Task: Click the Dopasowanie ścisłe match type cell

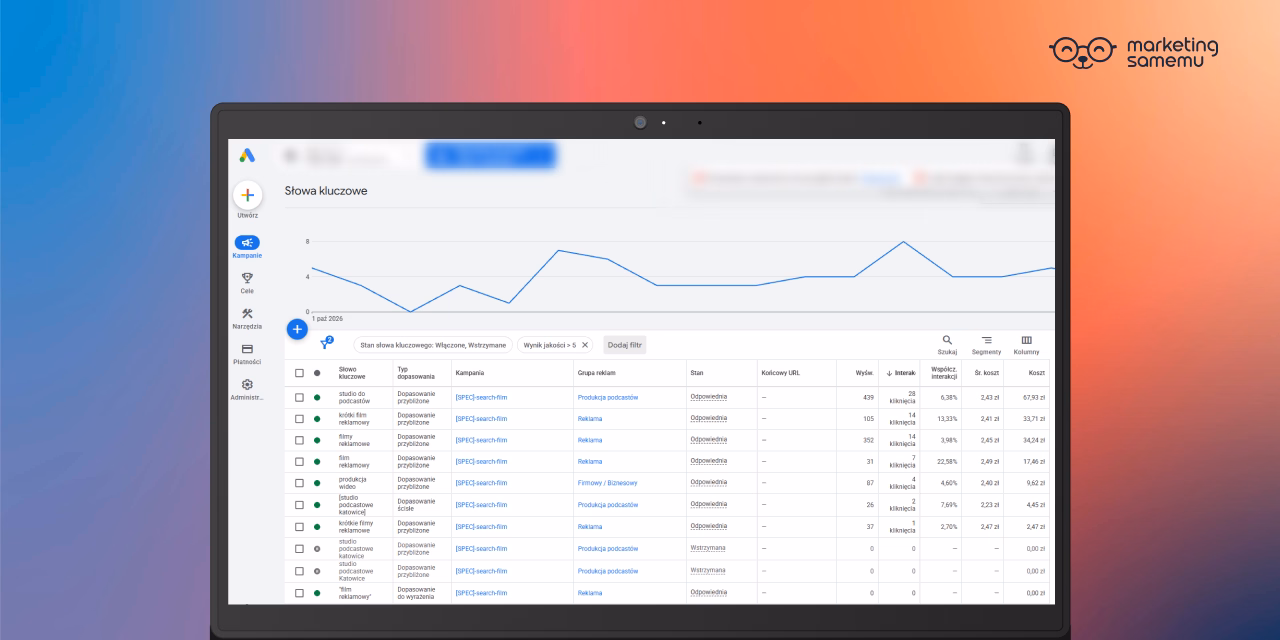Action: pos(416,505)
